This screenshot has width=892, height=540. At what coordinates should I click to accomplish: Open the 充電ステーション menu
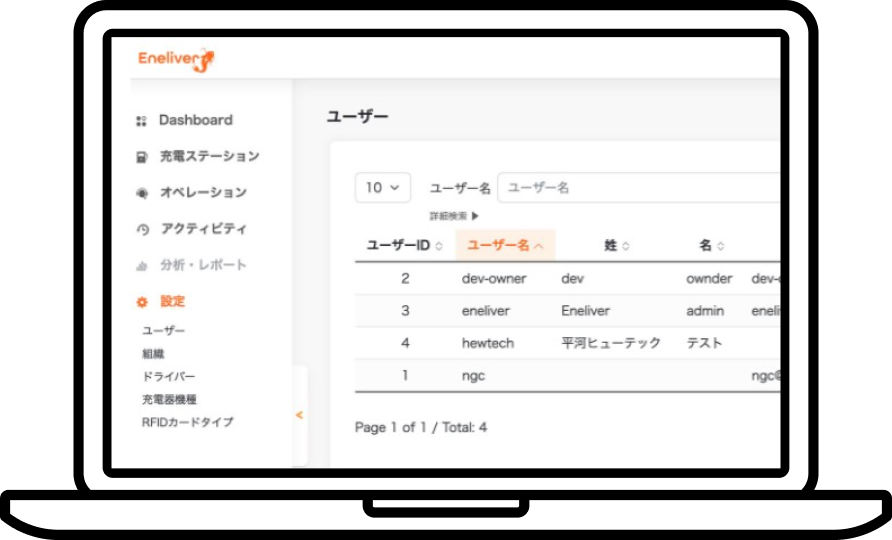point(209,156)
